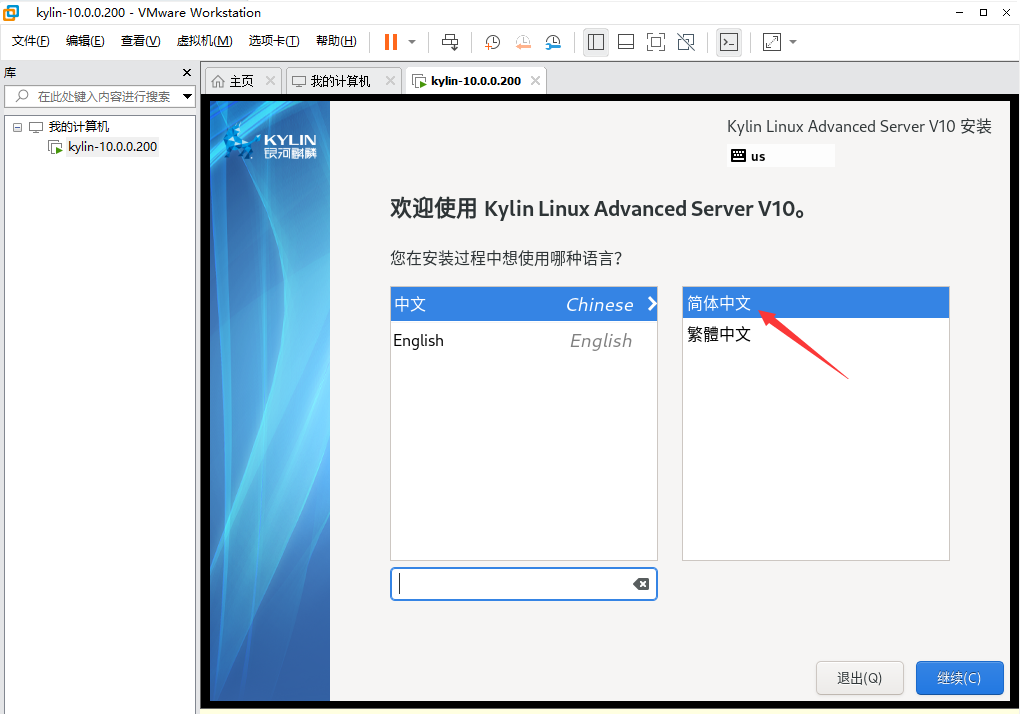Close the kylin-10.0.0.200 tab
The height and width of the screenshot is (714, 1020).
535,81
